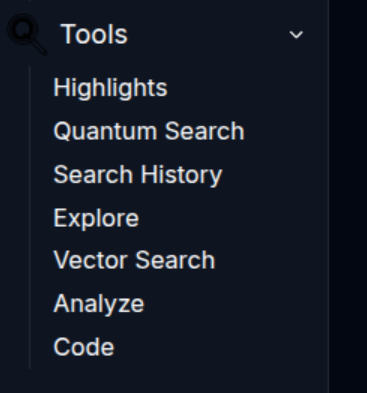
Task: Click the Analyze link in sidebar
Action: tap(99, 304)
